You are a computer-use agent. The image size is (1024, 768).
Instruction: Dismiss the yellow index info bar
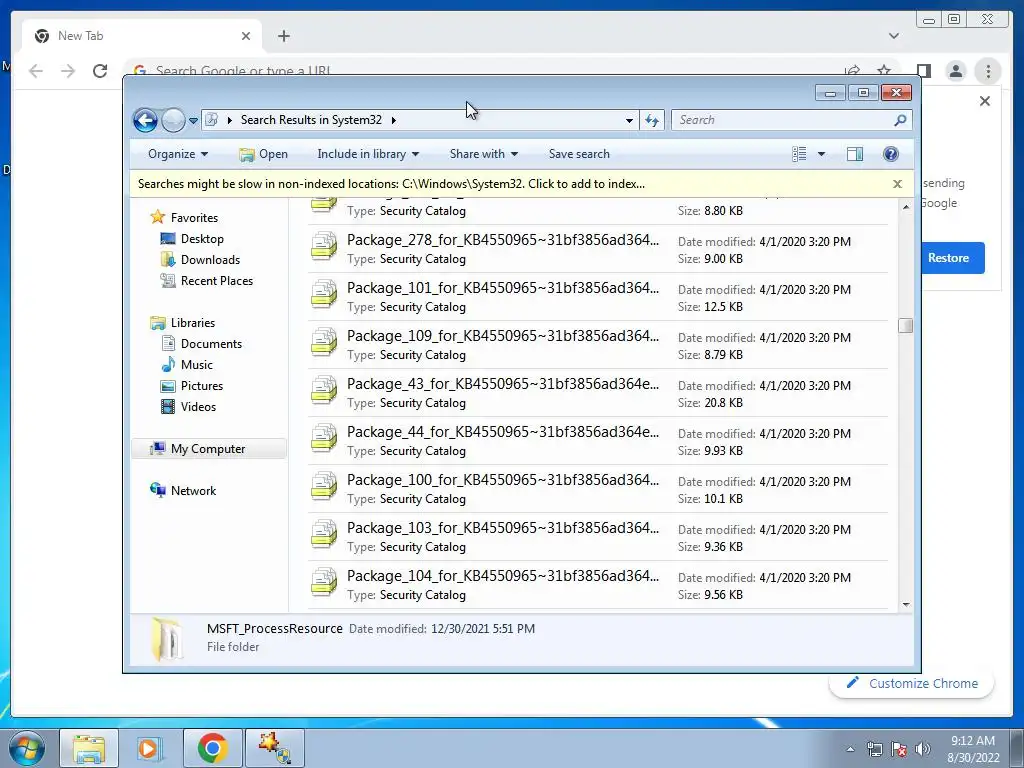tap(897, 184)
